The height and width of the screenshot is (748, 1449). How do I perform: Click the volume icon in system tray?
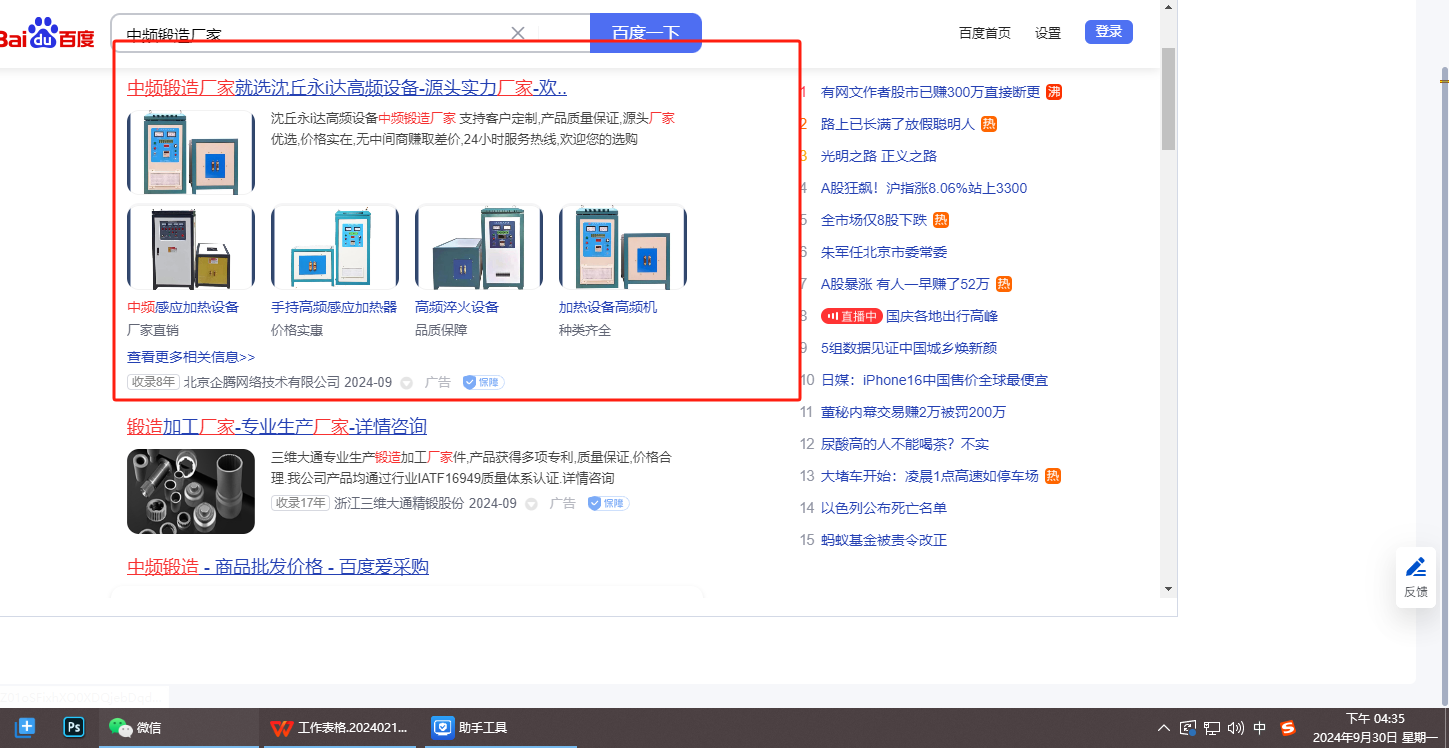point(1235,727)
